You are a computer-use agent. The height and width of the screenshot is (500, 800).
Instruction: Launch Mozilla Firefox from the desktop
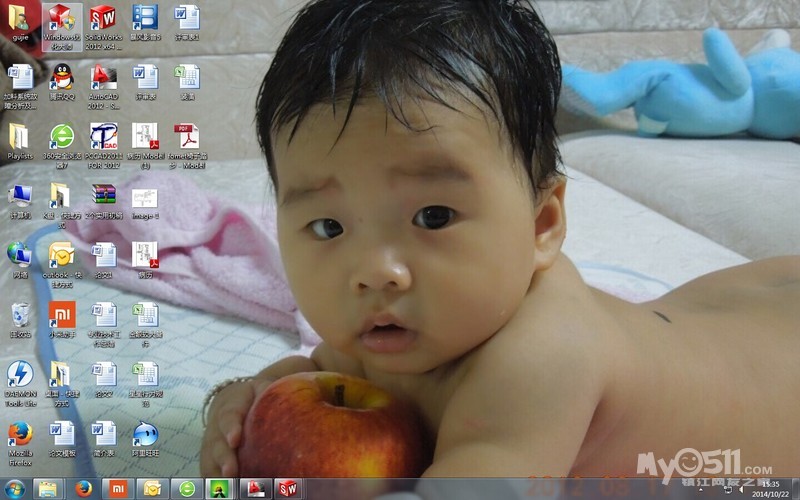click(20, 443)
